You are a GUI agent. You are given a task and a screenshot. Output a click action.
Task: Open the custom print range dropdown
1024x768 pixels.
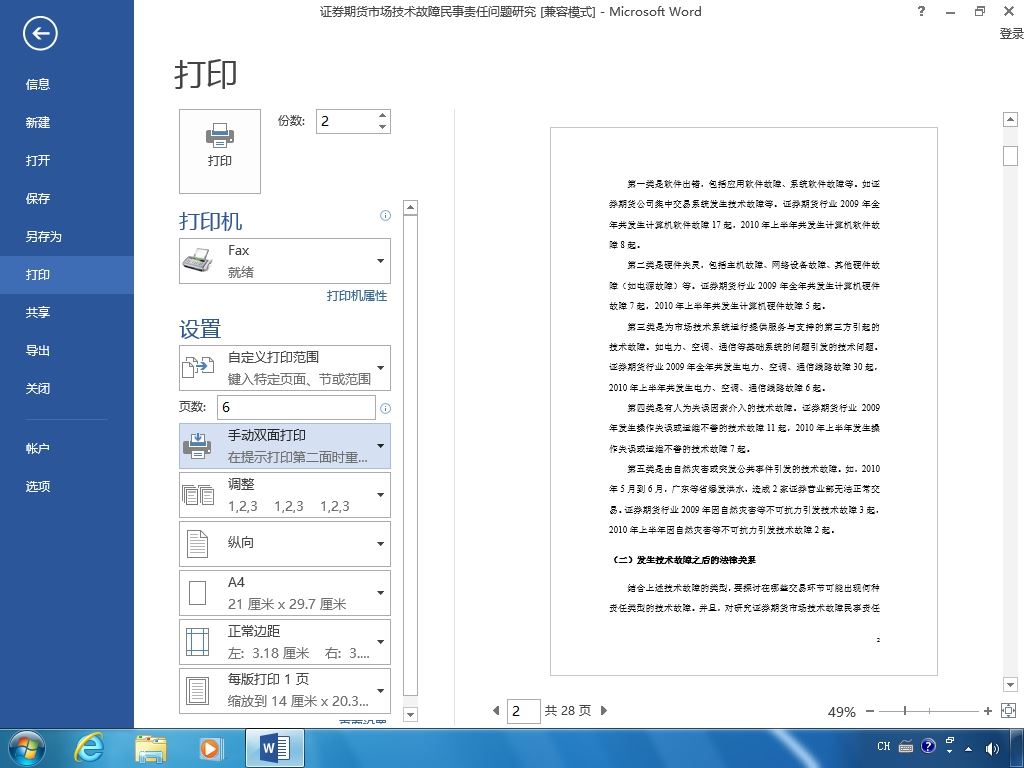(x=285, y=368)
